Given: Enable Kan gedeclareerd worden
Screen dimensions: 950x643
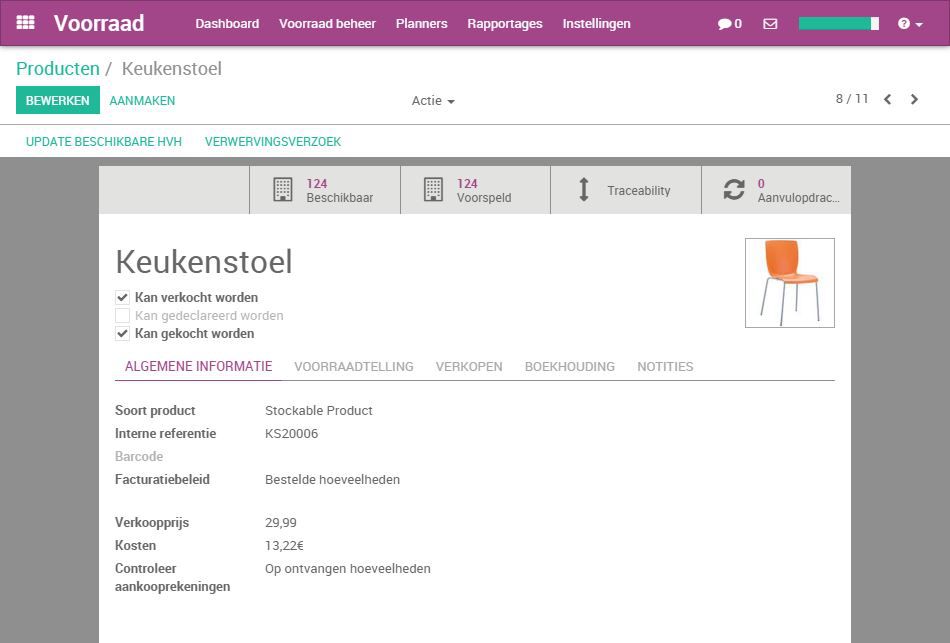Looking at the screenshot, I should (122, 315).
